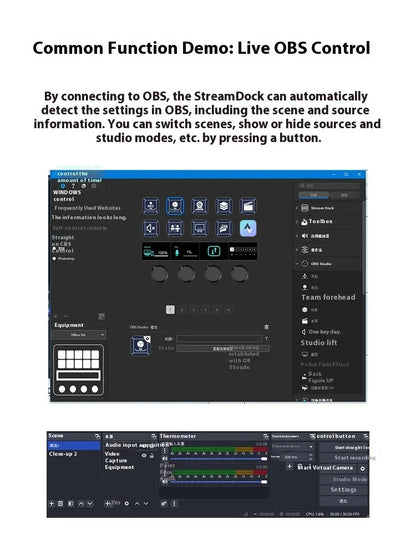Image resolution: width=416 pixels, height=555 pixels.
Task: Click the light-blue arrow logo key
Action: [x=248, y=228]
